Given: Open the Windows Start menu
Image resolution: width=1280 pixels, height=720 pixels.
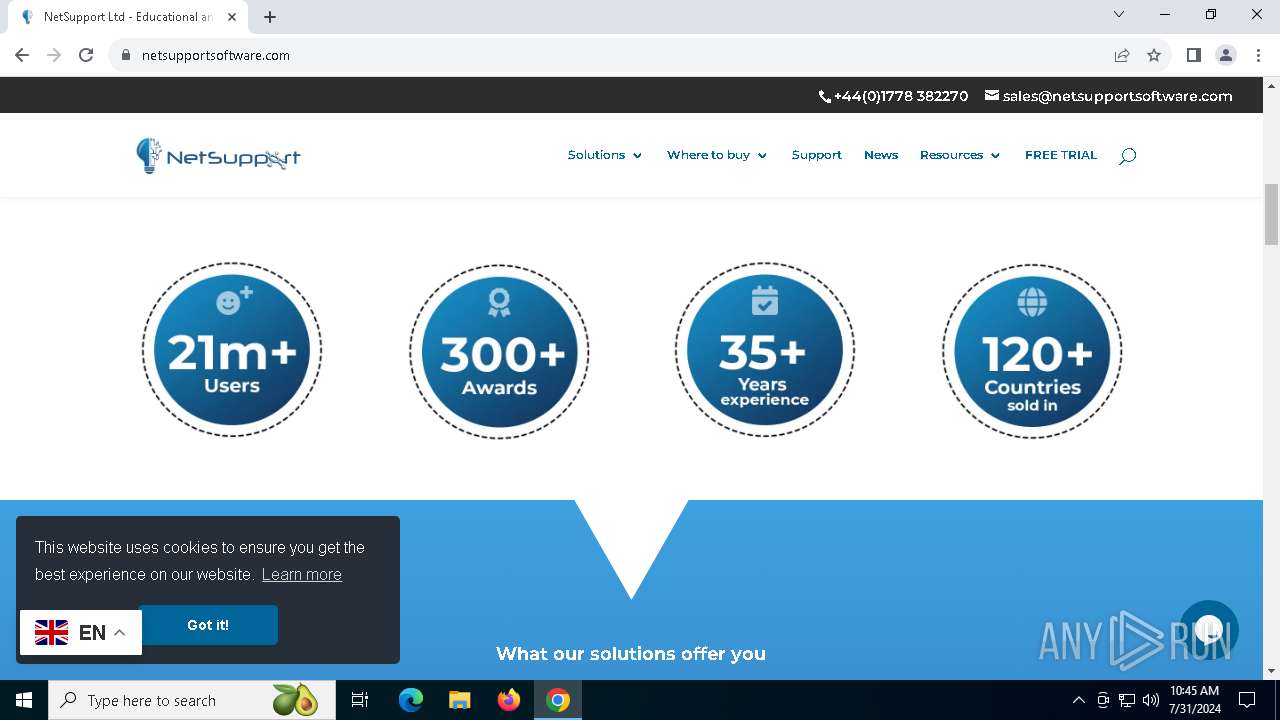Looking at the screenshot, I should click(24, 700).
